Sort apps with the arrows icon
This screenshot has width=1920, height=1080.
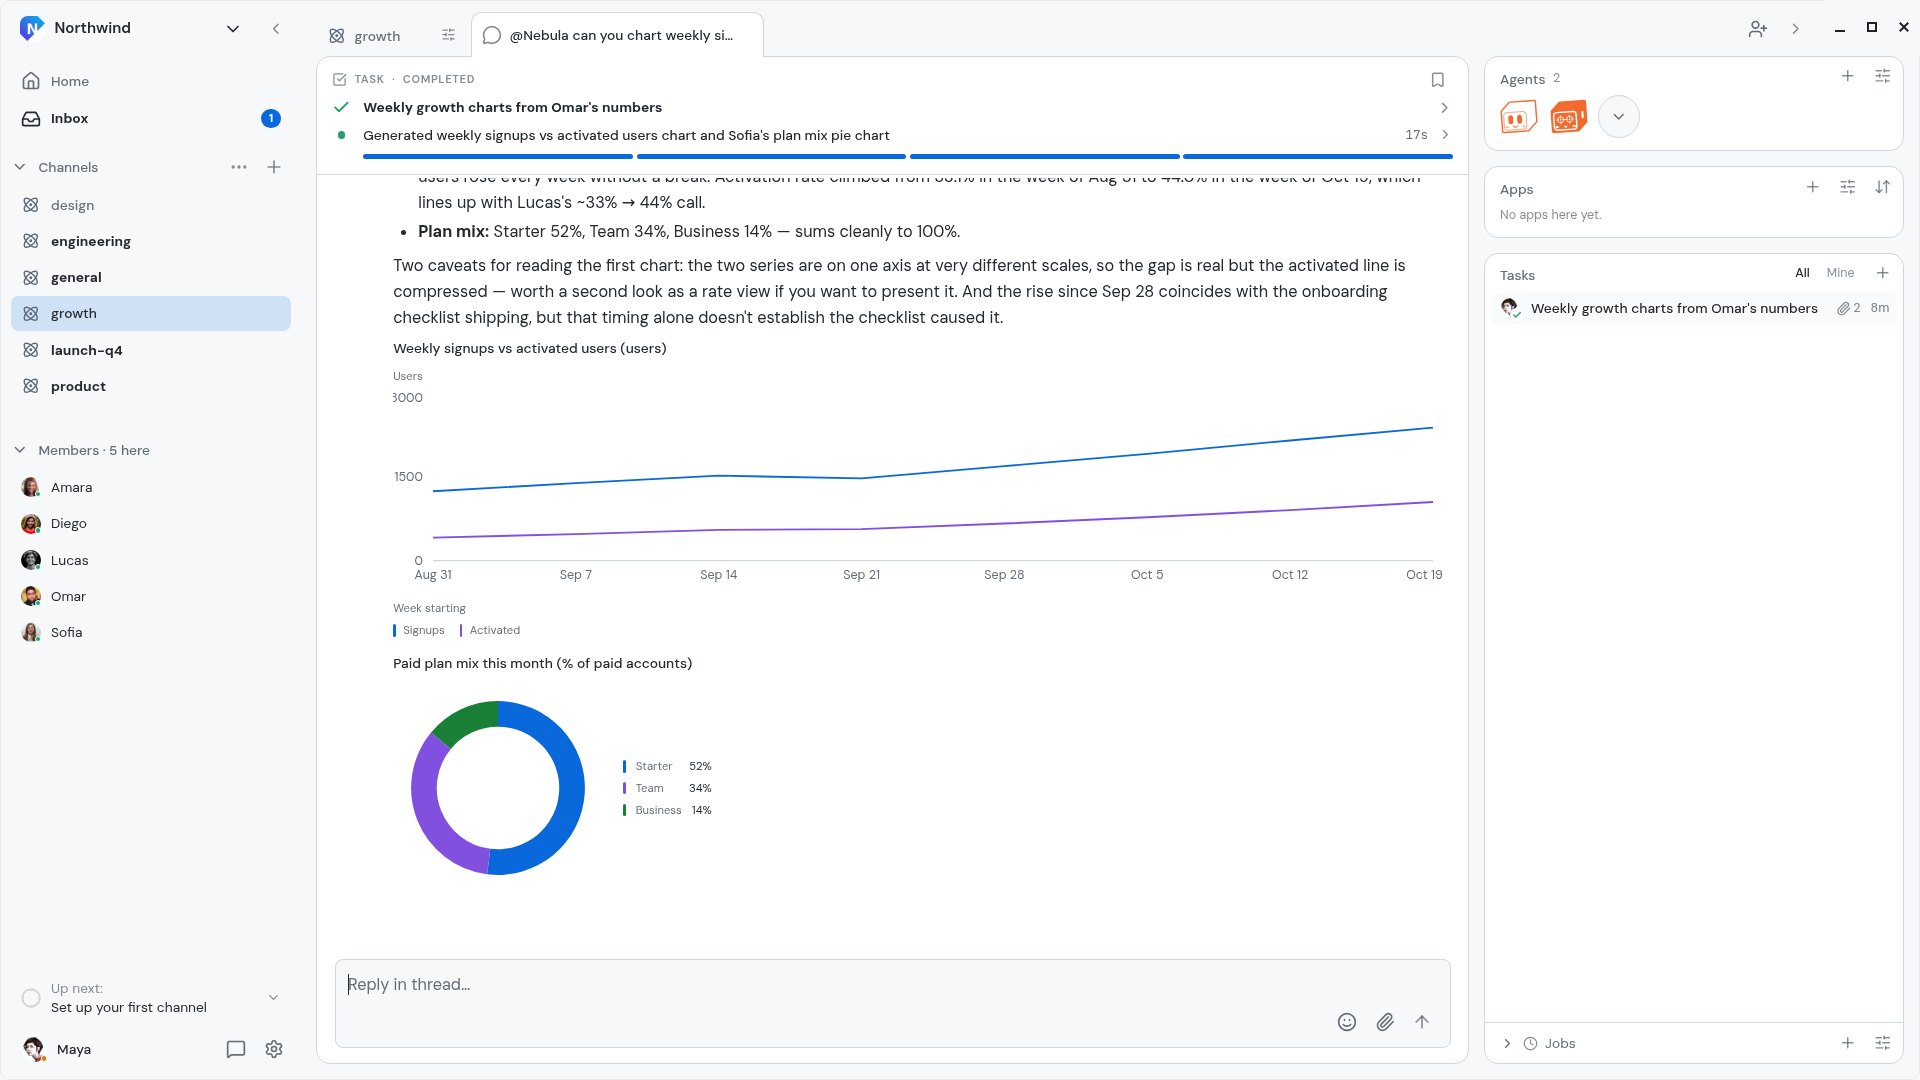tap(1882, 187)
